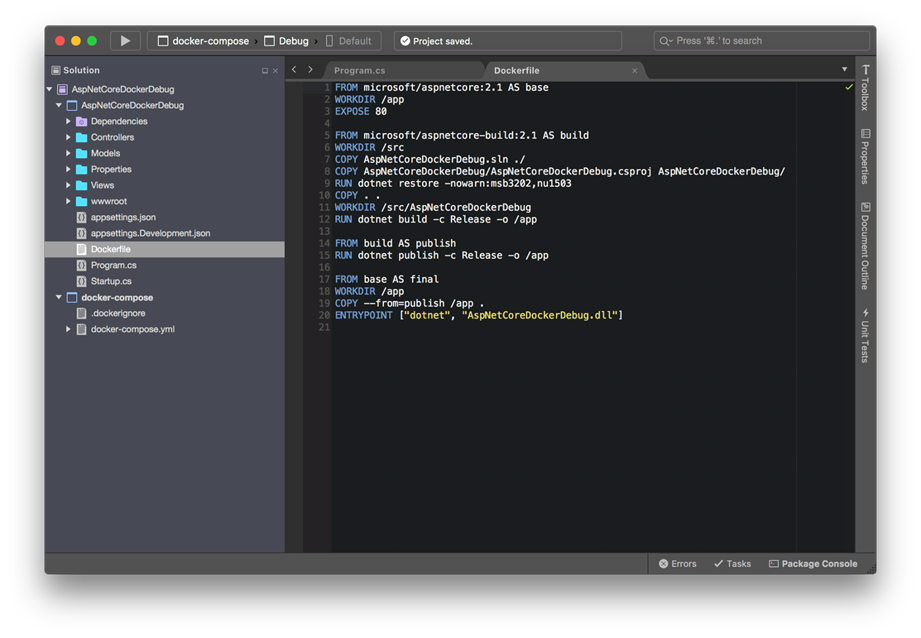This screenshot has height=638, width=921.
Task: Open the Package Console pad
Action: click(813, 563)
